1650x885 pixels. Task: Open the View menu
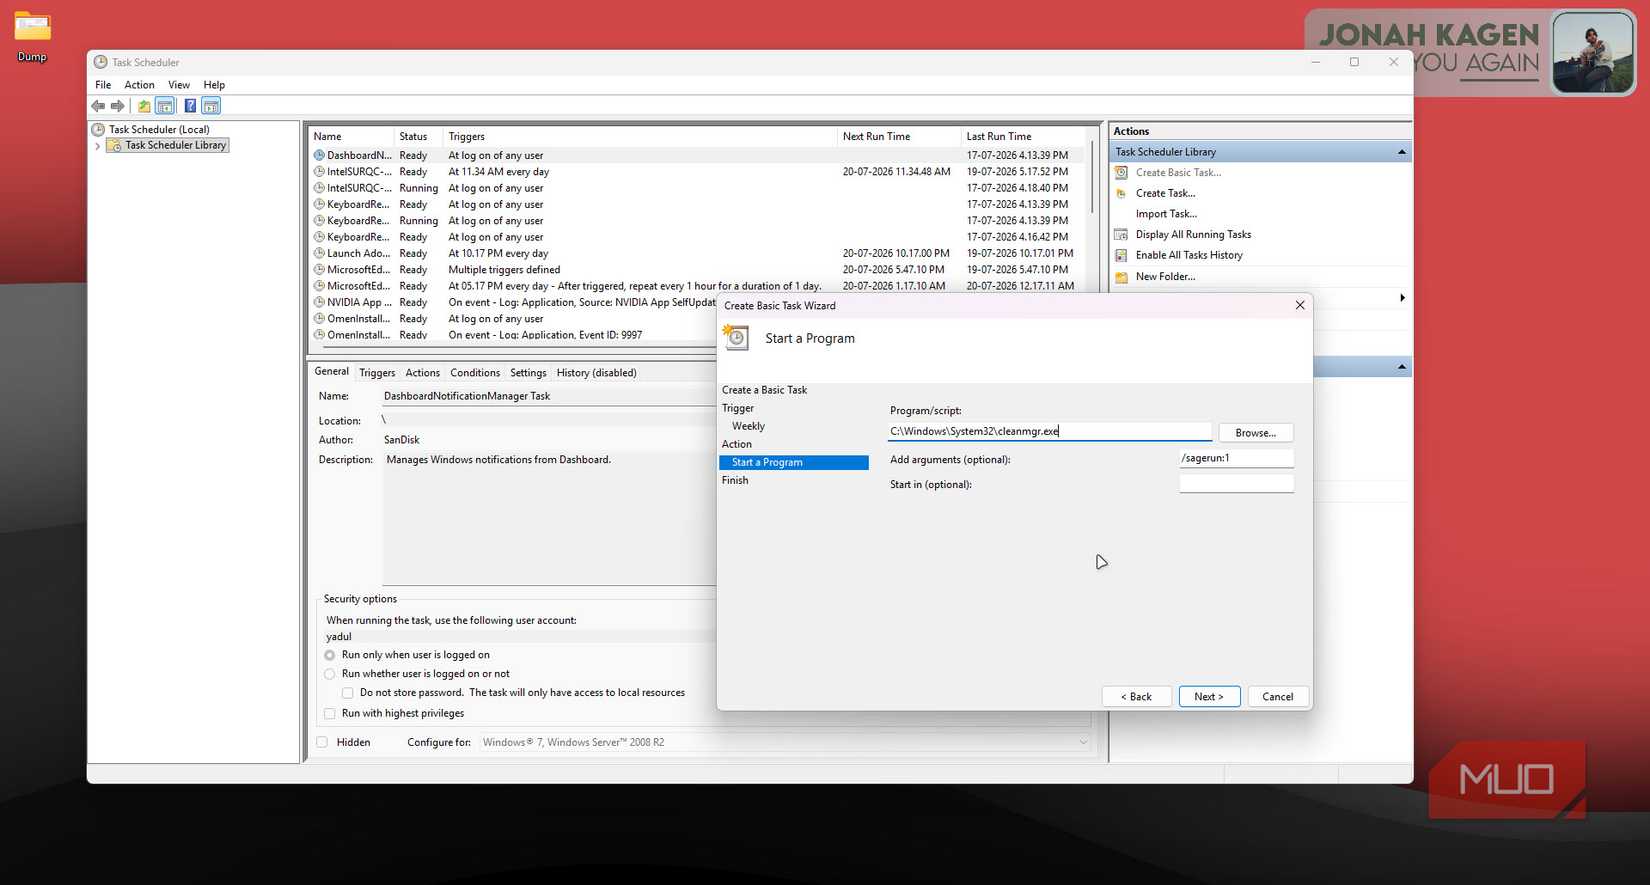179,85
